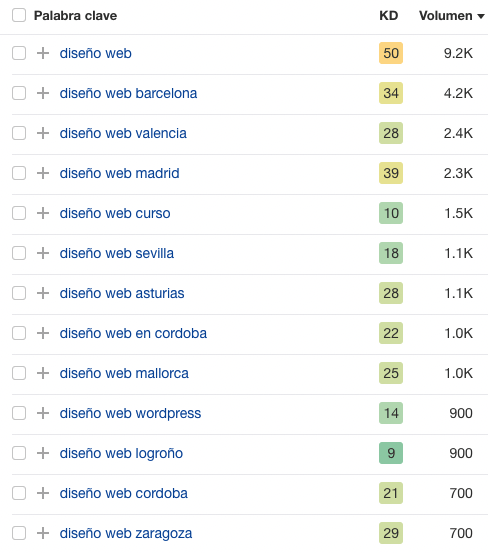
Task: Toggle the select-all checkbox in header
Action: click(x=19, y=16)
